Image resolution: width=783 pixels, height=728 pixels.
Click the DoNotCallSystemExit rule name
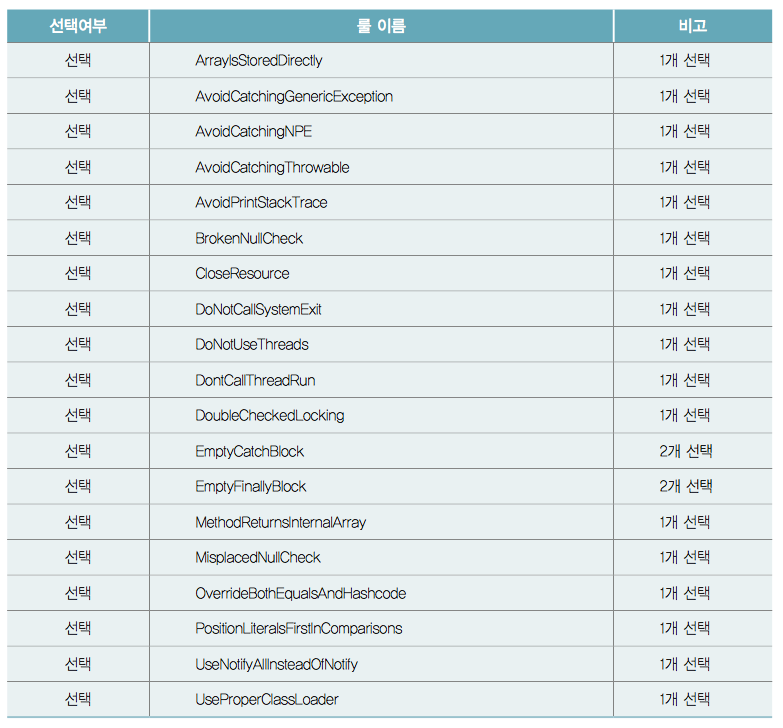click(x=258, y=309)
